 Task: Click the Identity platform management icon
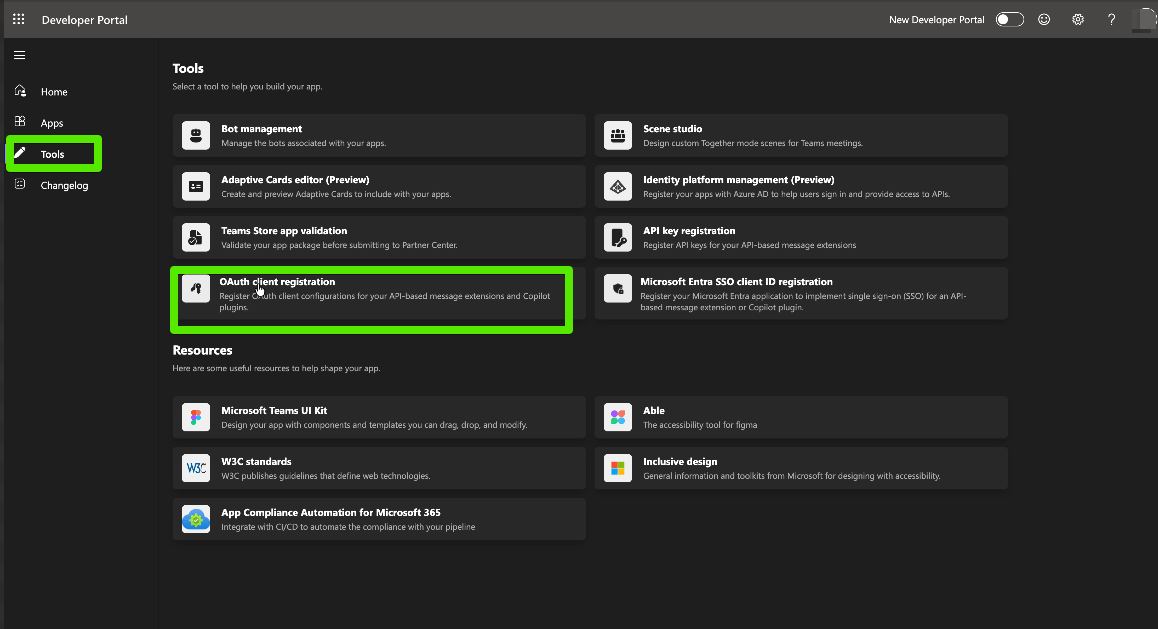click(617, 186)
